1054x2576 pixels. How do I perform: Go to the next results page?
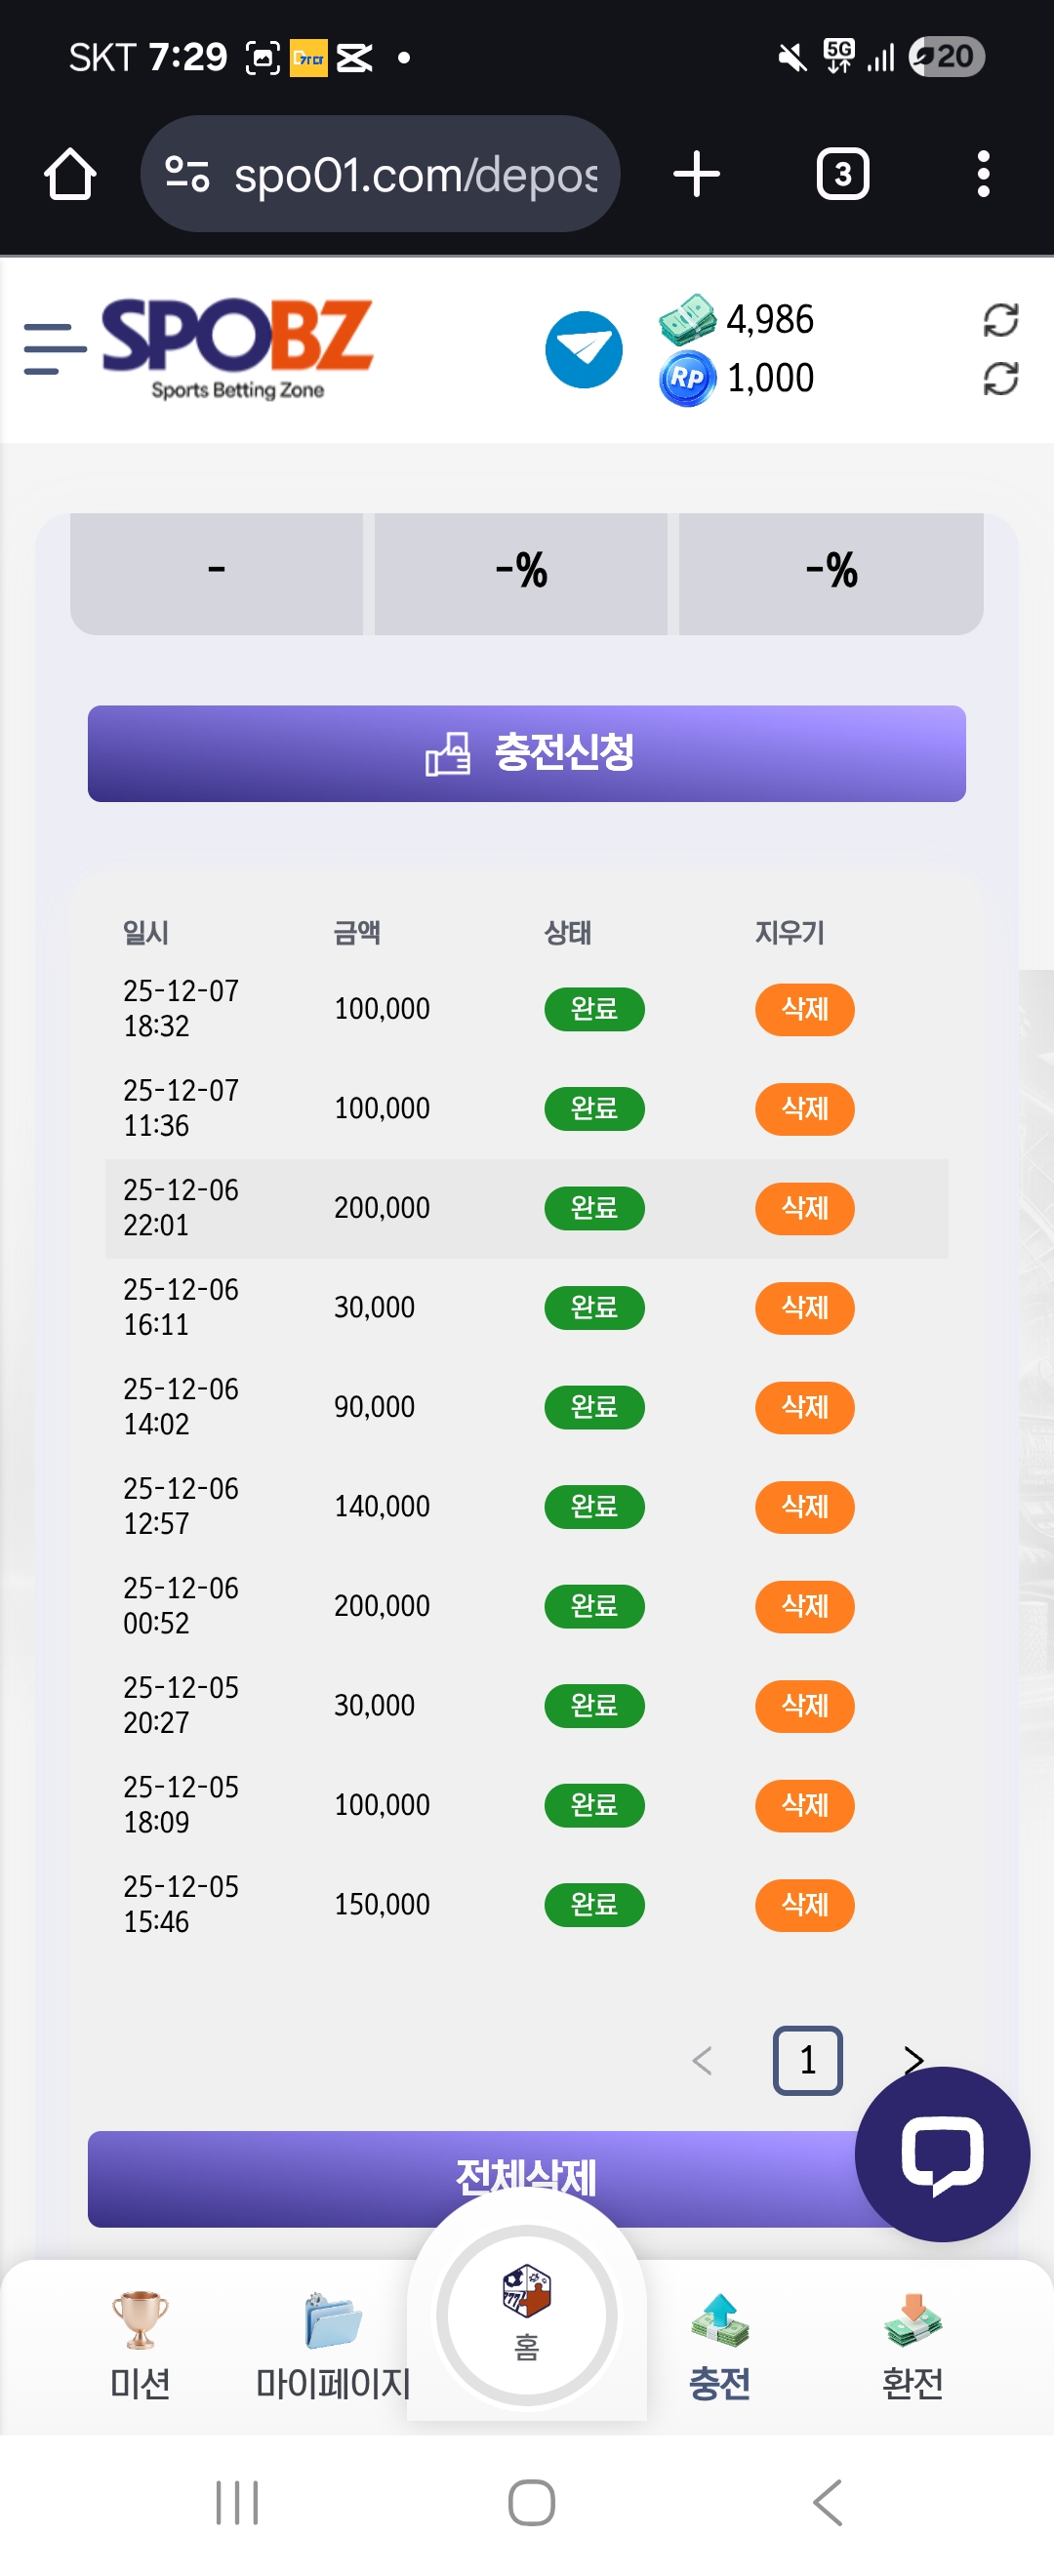[913, 2058]
